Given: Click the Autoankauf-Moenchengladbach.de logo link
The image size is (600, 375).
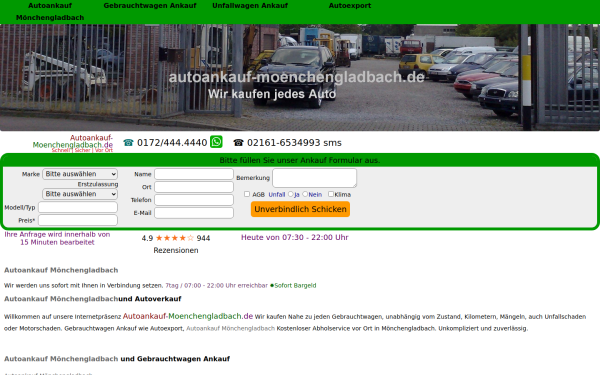Looking at the screenshot, I should [x=73, y=143].
